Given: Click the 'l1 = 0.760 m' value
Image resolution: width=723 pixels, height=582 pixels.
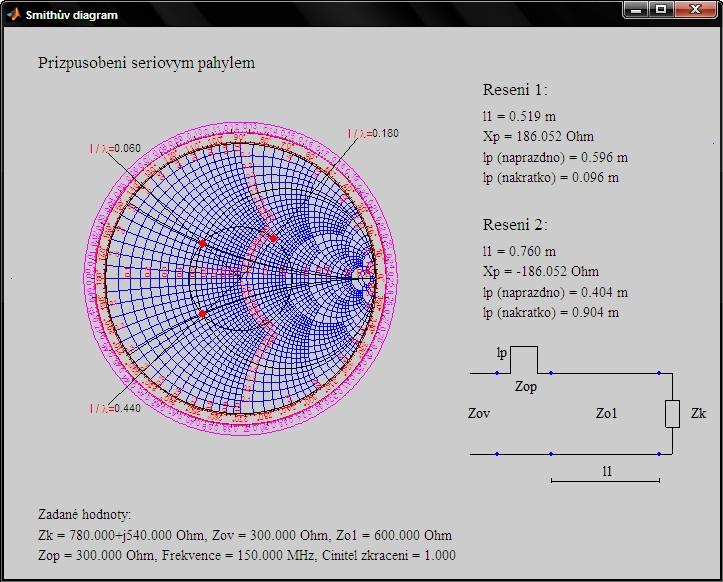Looking at the screenshot, I should [519, 251].
